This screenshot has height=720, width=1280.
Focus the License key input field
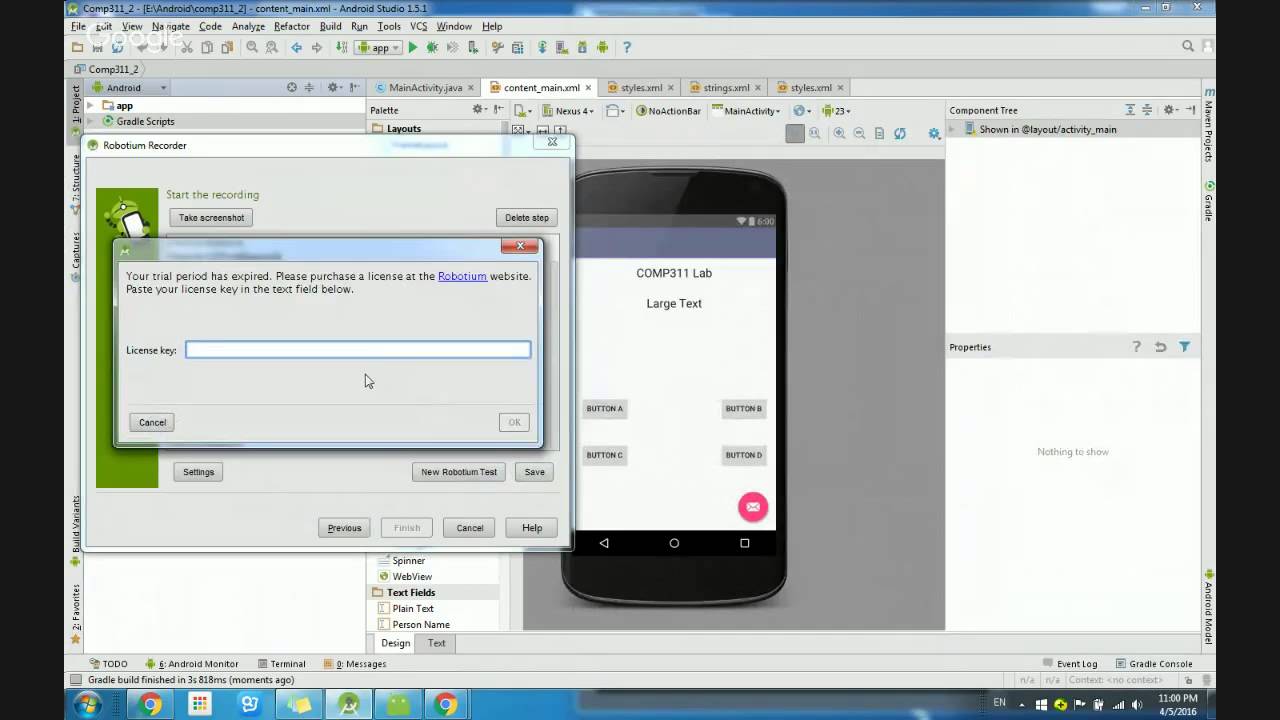pyautogui.click(x=358, y=349)
